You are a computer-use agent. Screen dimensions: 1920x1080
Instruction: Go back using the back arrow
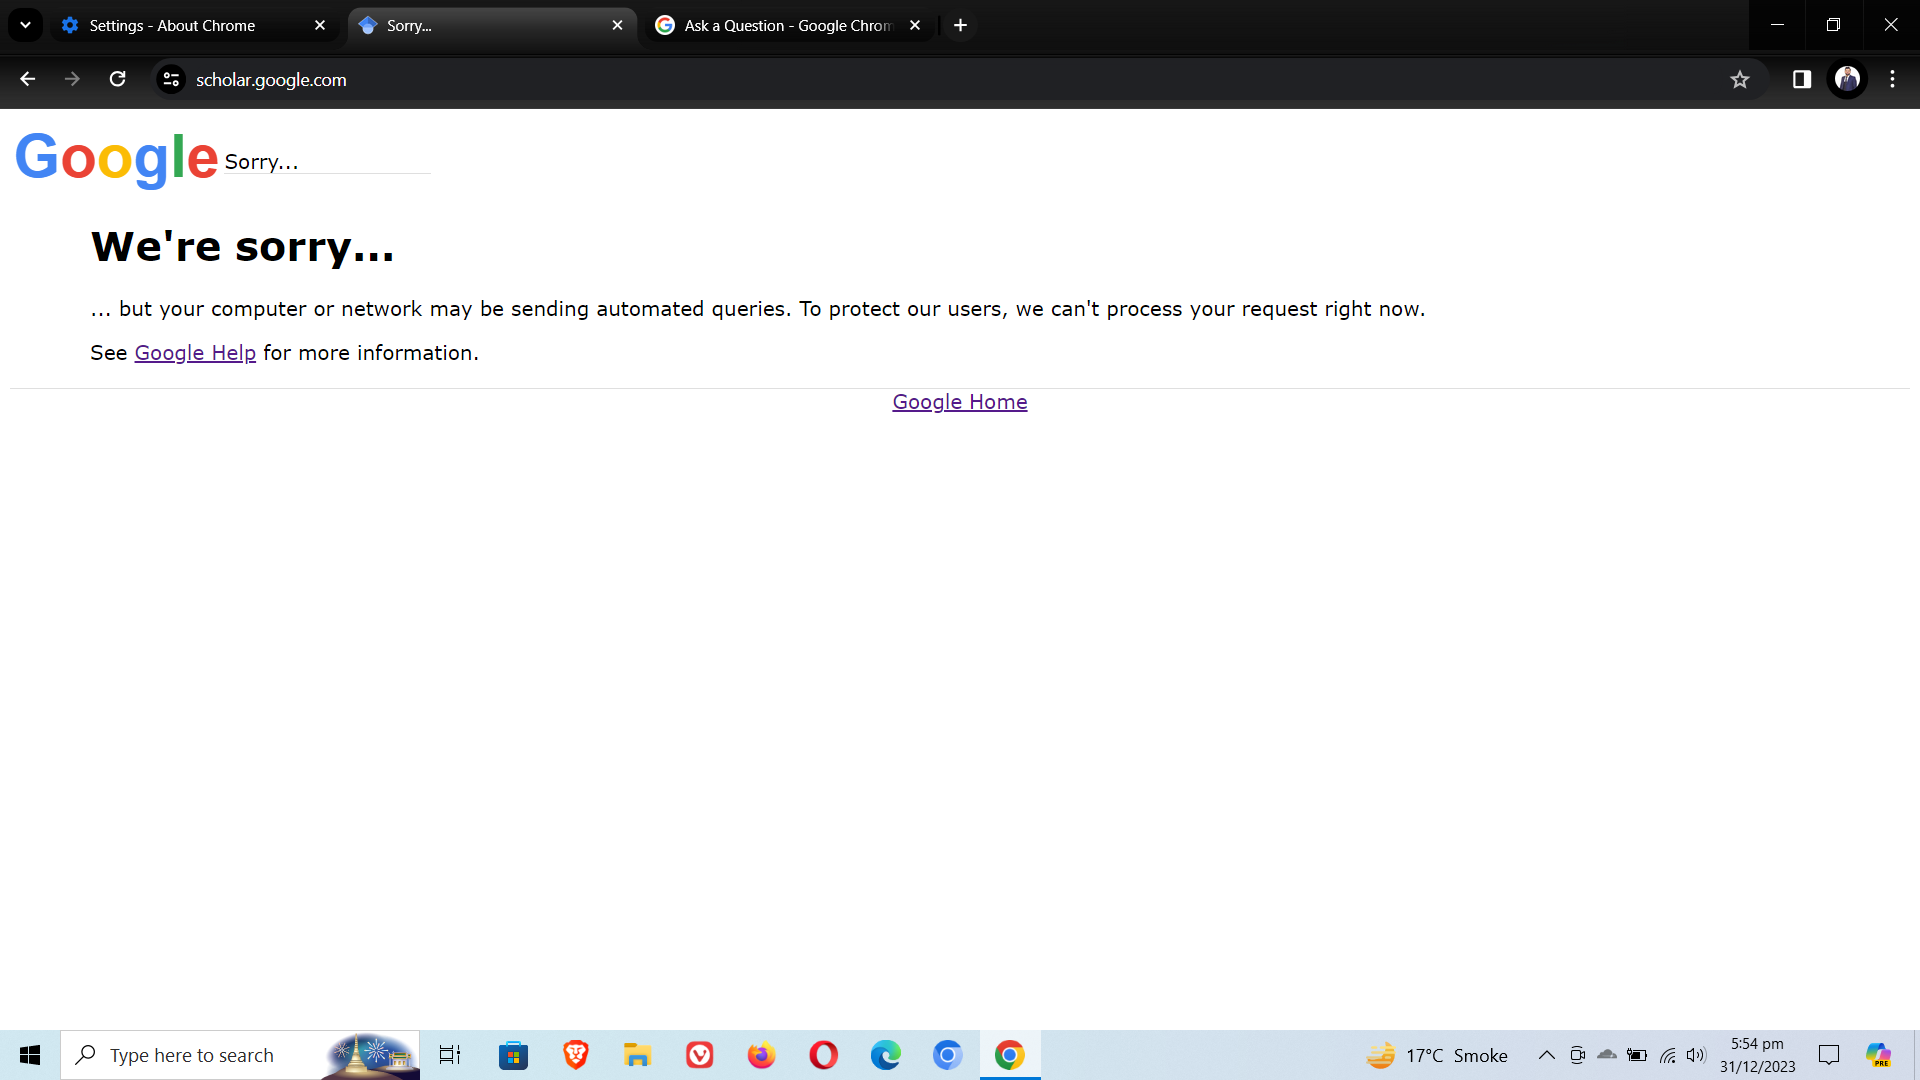(28, 79)
